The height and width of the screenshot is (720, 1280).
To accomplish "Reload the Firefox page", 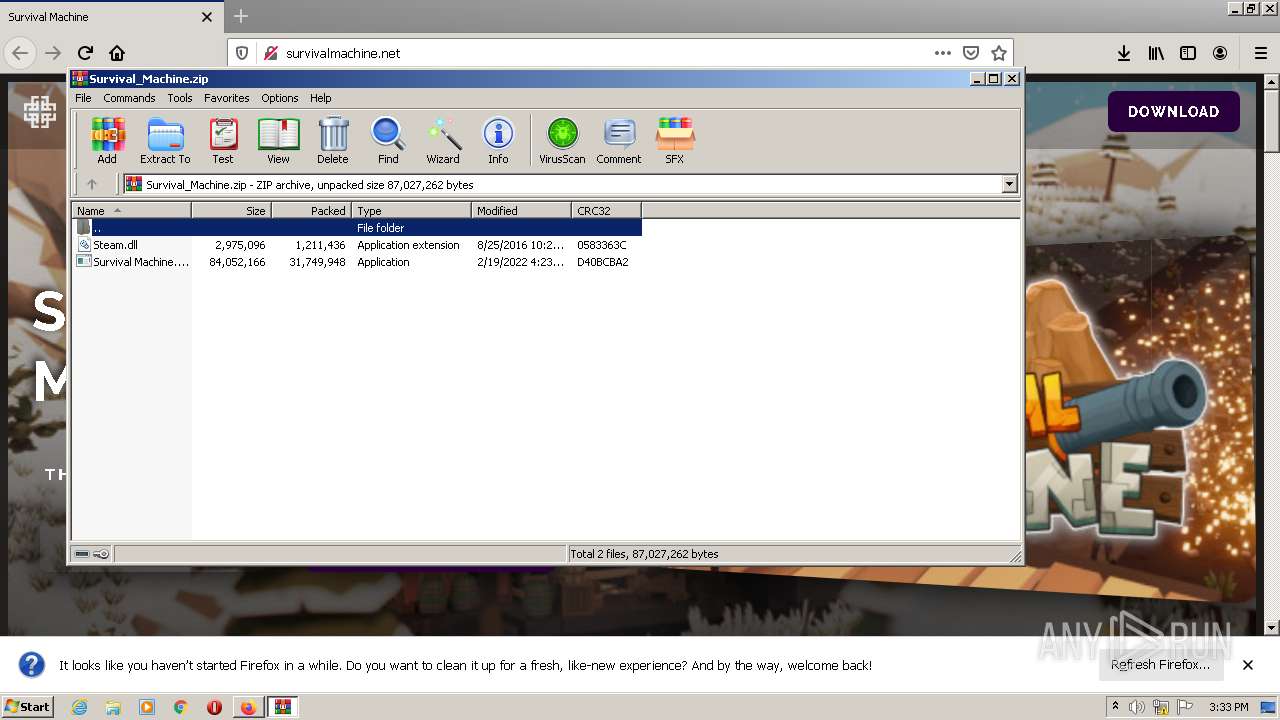I will point(85,53).
